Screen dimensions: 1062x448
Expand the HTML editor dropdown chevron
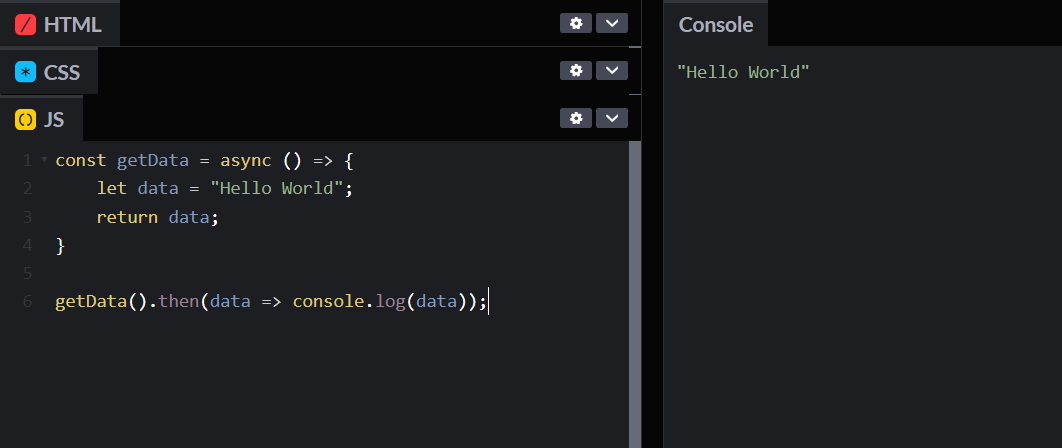(x=612, y=23)
